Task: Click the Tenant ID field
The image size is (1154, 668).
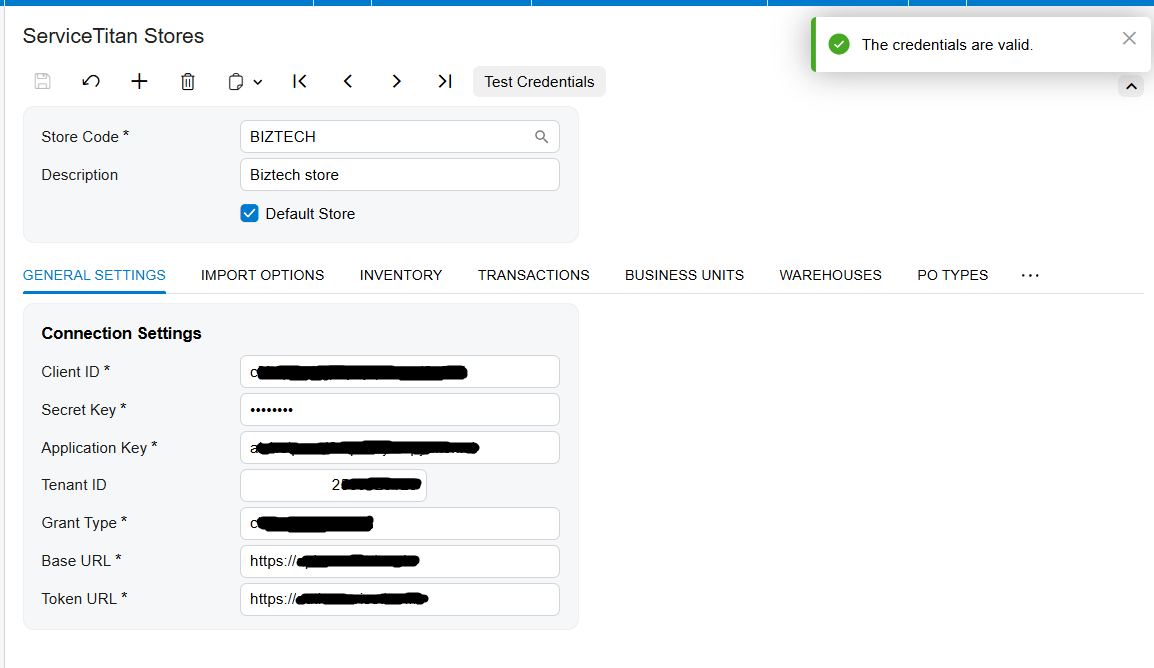Action: (333, 486)
